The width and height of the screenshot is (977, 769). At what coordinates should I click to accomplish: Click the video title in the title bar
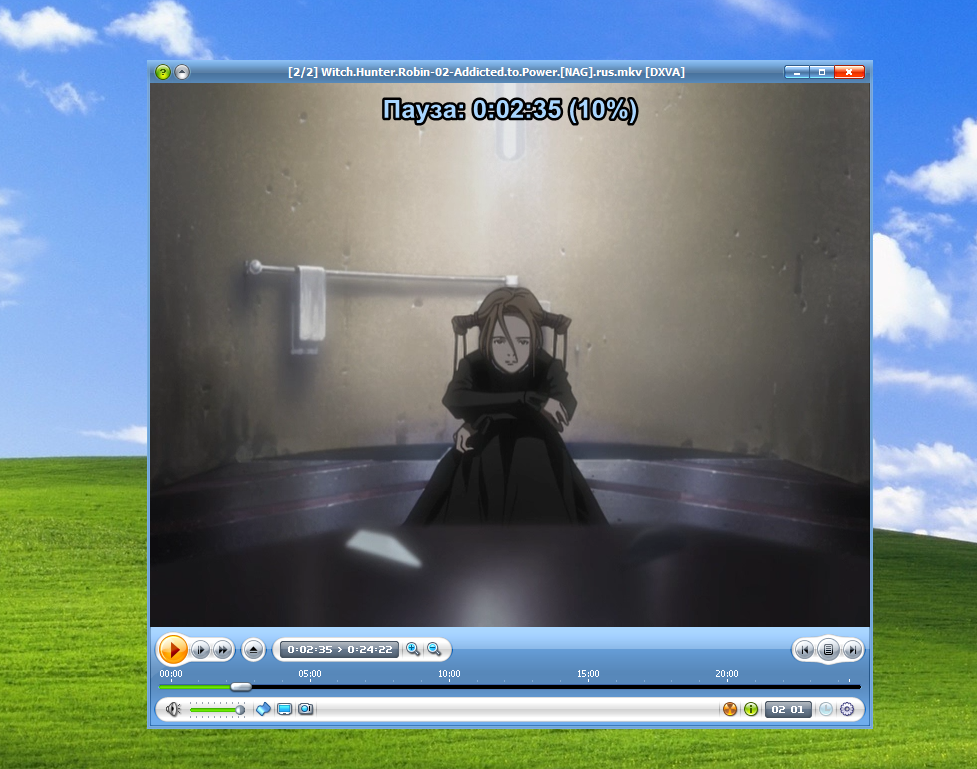pos(487,72)
